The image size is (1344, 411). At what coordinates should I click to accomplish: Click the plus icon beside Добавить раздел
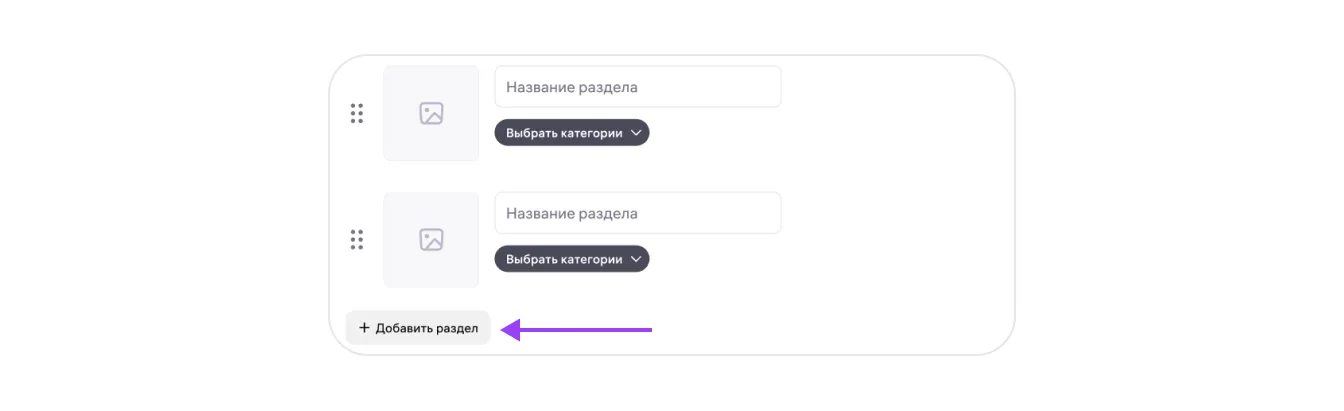point(364,328)
